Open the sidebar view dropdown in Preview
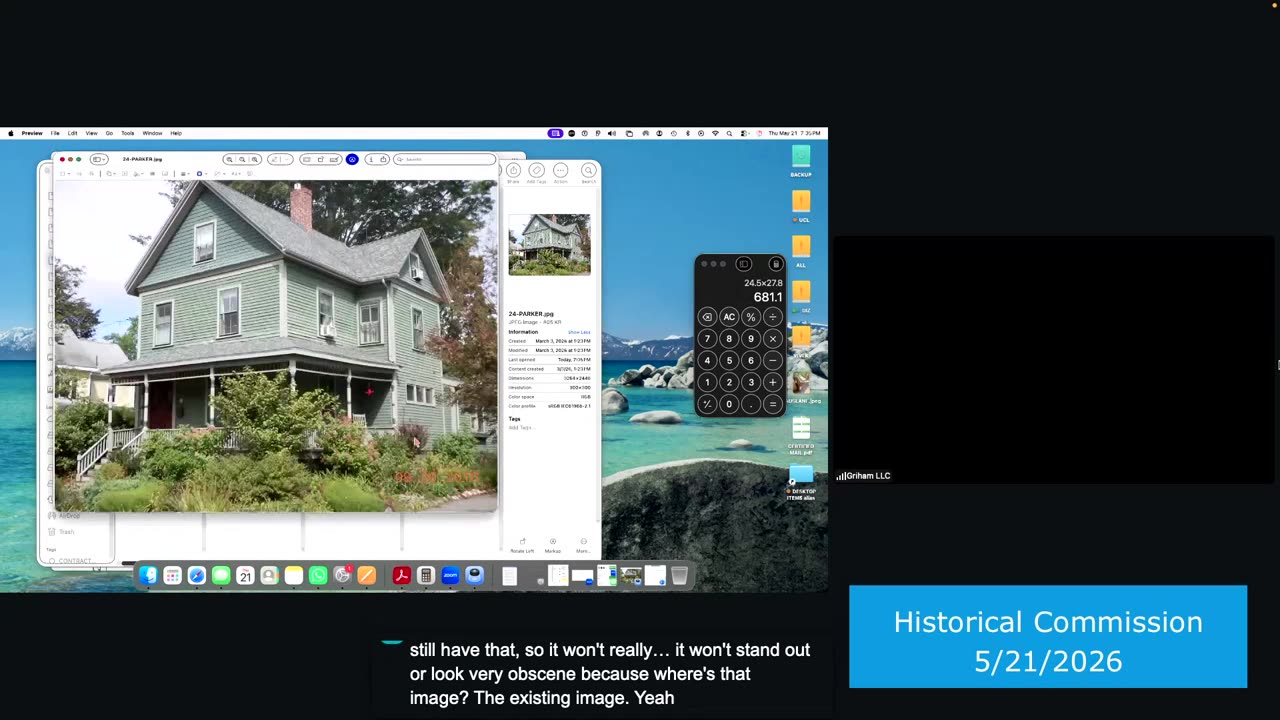The height and width of the screenshot is (720, 1280). point(99,159)
